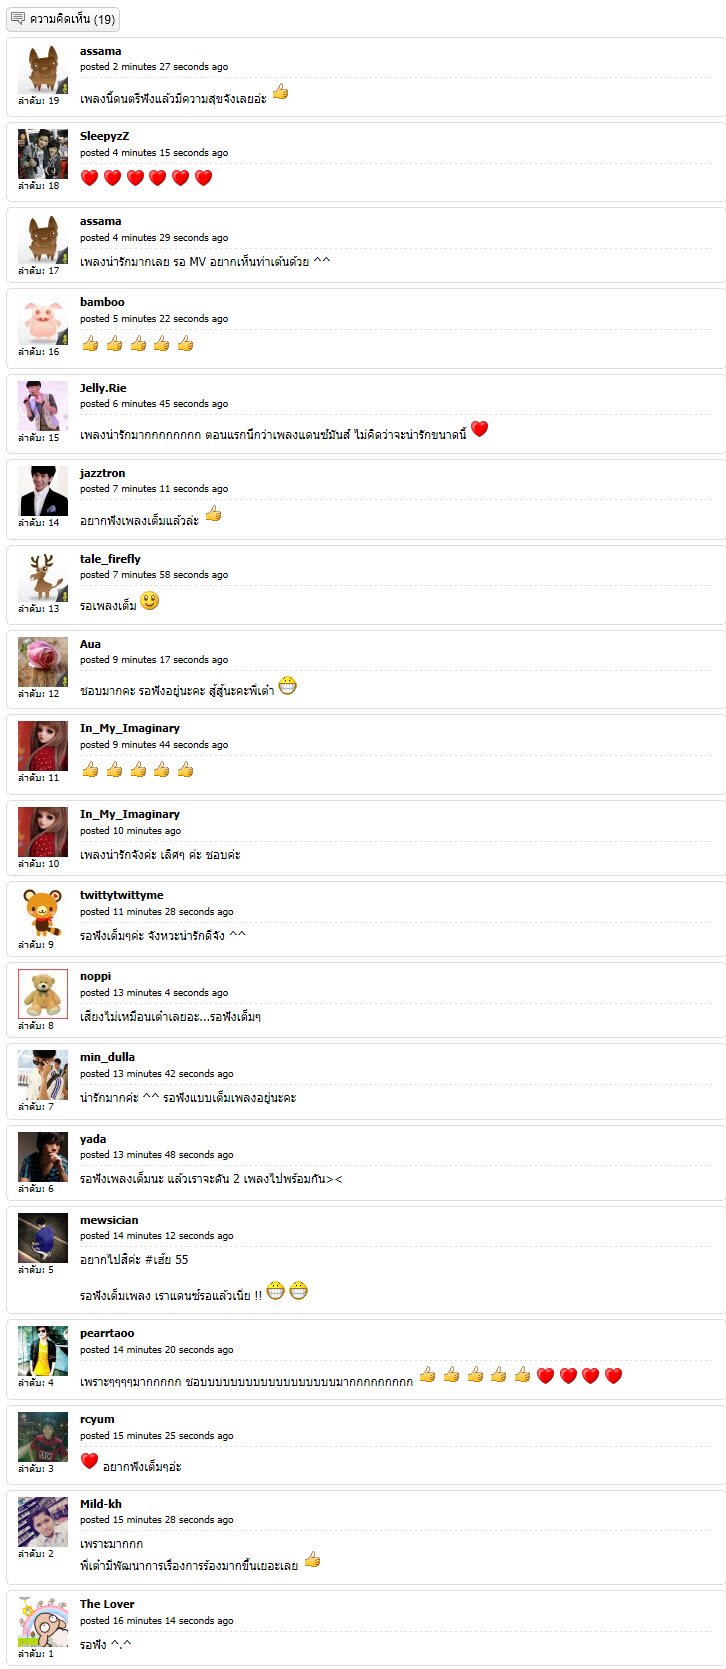Click the comments (19) header tab
This screenshot has width=726, height=1669.
[x=63, y=18]
